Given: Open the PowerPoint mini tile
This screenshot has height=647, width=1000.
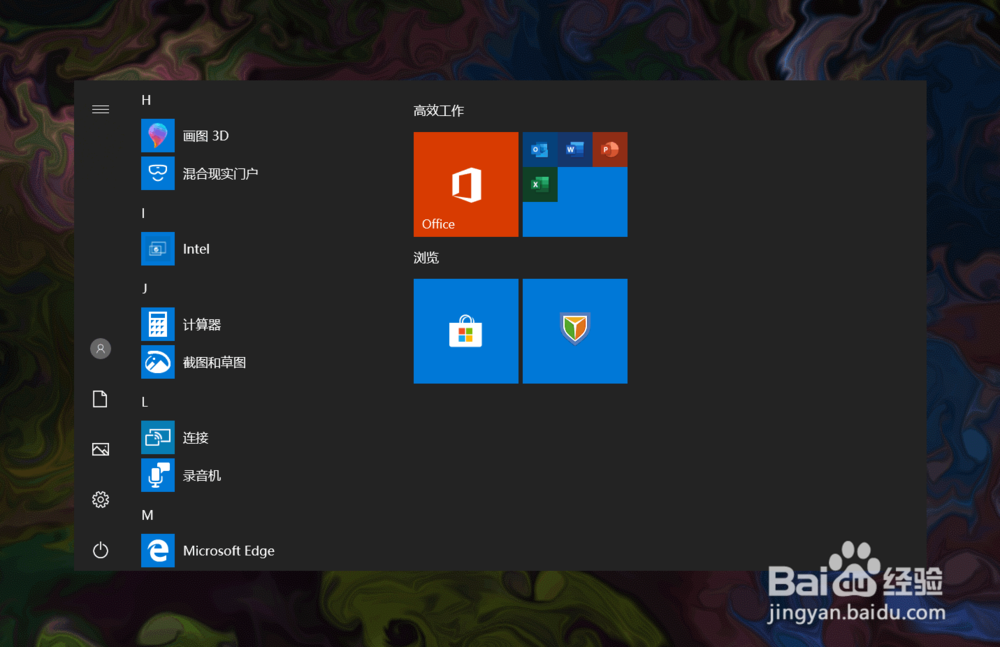Looking at the screenshot, I should coord(610,149).
